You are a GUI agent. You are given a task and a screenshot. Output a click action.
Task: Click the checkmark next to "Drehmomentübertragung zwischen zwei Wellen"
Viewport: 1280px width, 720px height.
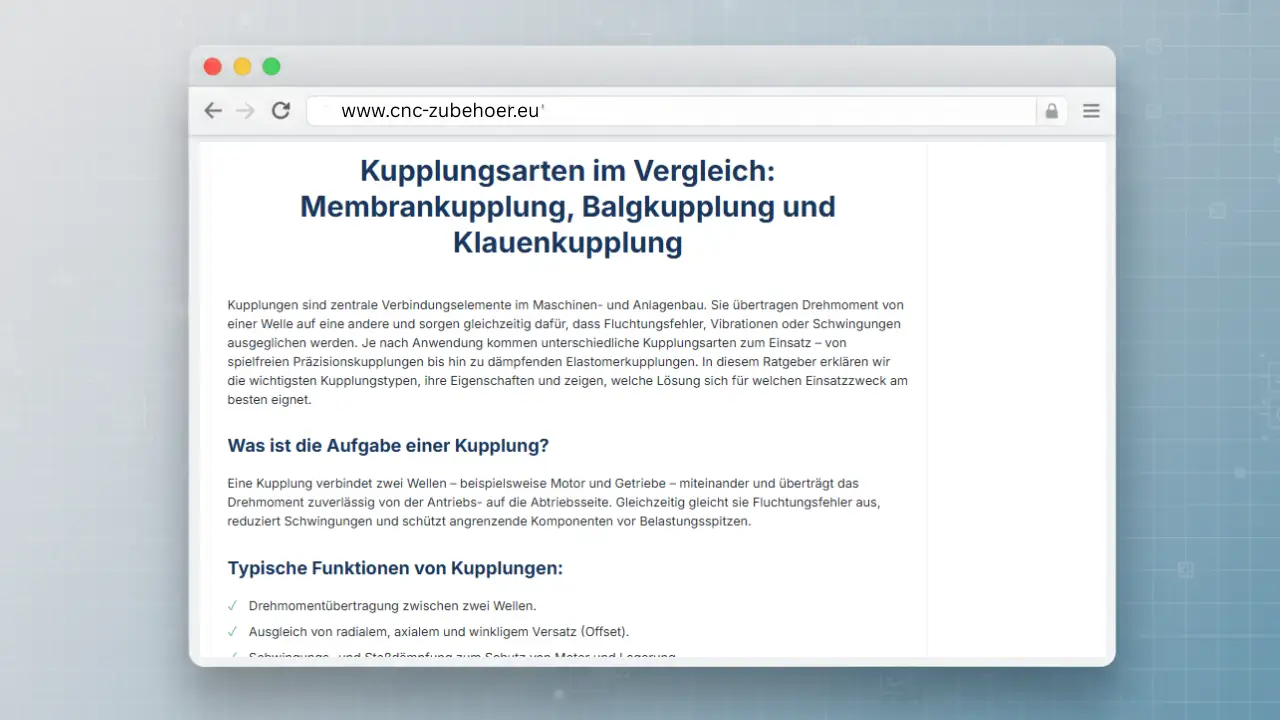(232, 606)
